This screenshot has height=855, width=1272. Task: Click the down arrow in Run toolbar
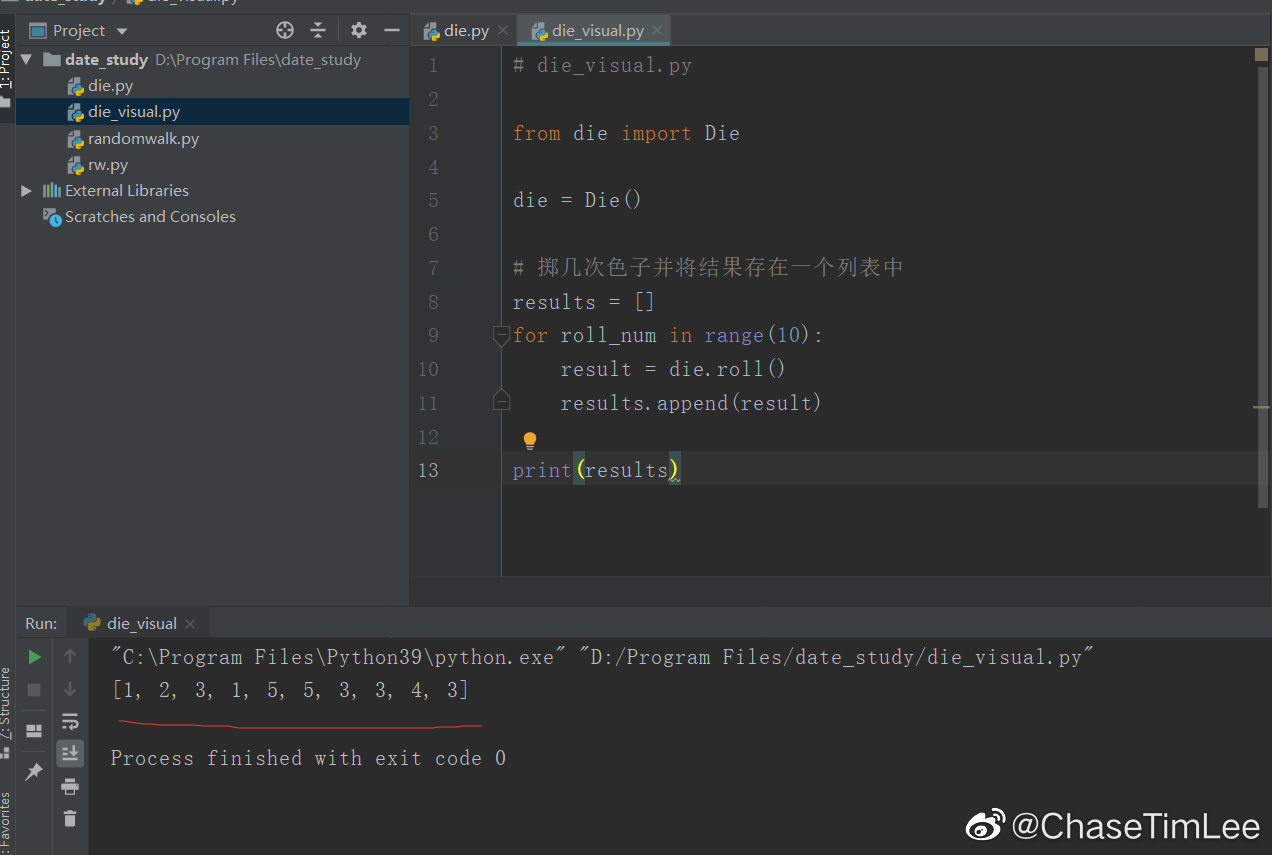[x=69, y=689]
